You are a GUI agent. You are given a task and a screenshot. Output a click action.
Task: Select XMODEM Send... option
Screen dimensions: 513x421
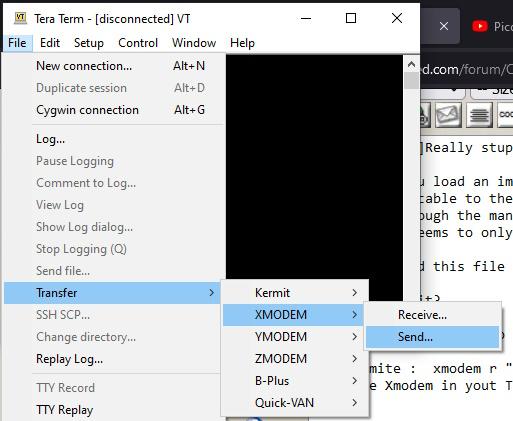coord(432,337)
